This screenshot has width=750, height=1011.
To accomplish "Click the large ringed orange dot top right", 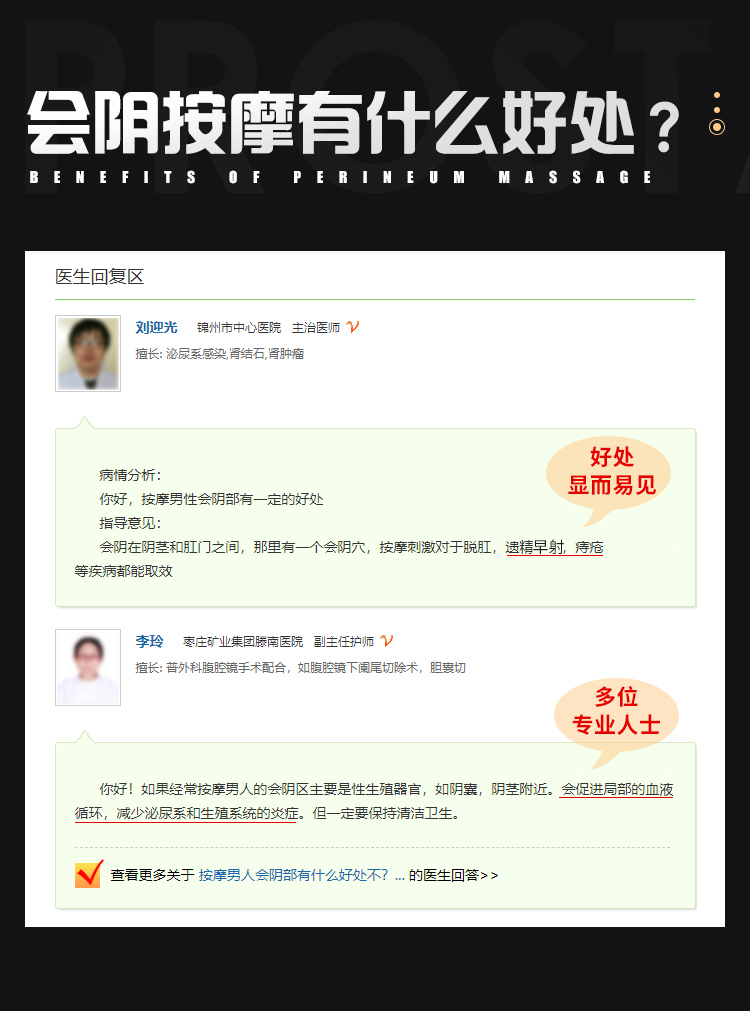I will pos(716,127).
